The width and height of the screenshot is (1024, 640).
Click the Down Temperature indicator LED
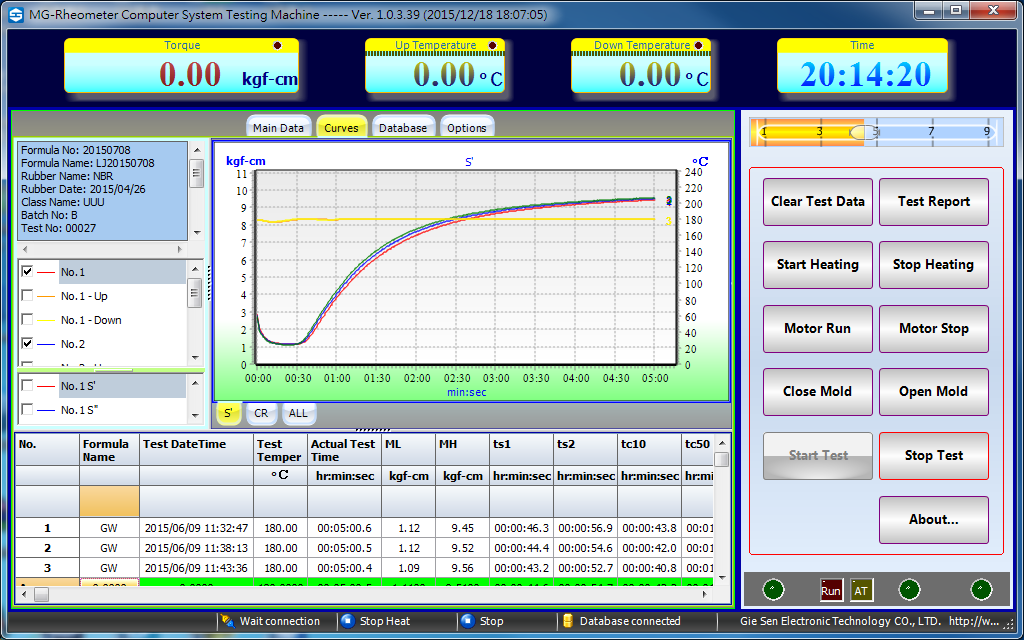point(698,46)
